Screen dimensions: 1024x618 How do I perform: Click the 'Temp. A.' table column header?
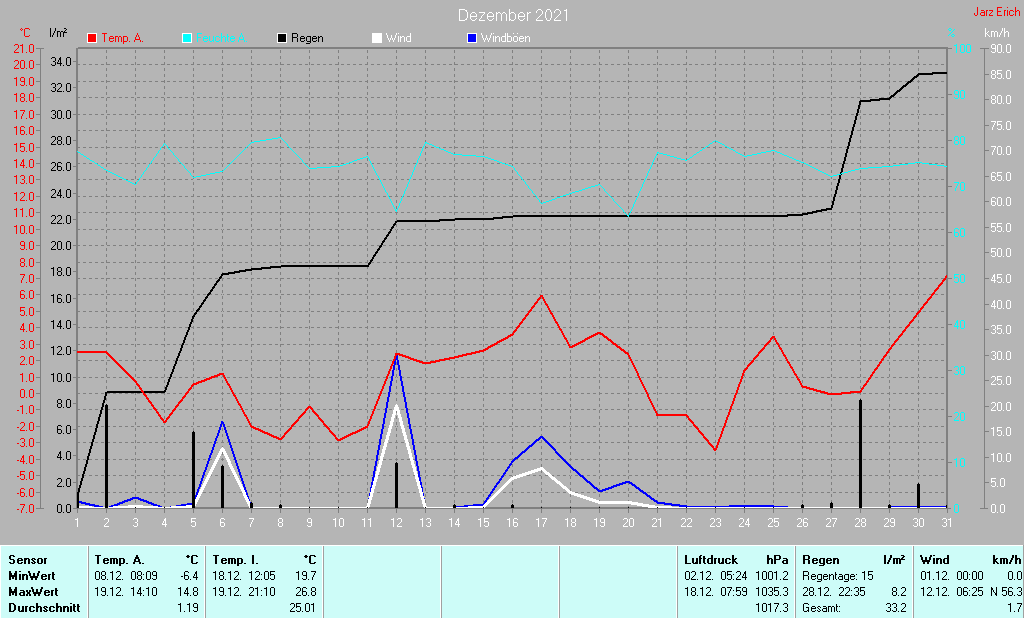point(119,560)
